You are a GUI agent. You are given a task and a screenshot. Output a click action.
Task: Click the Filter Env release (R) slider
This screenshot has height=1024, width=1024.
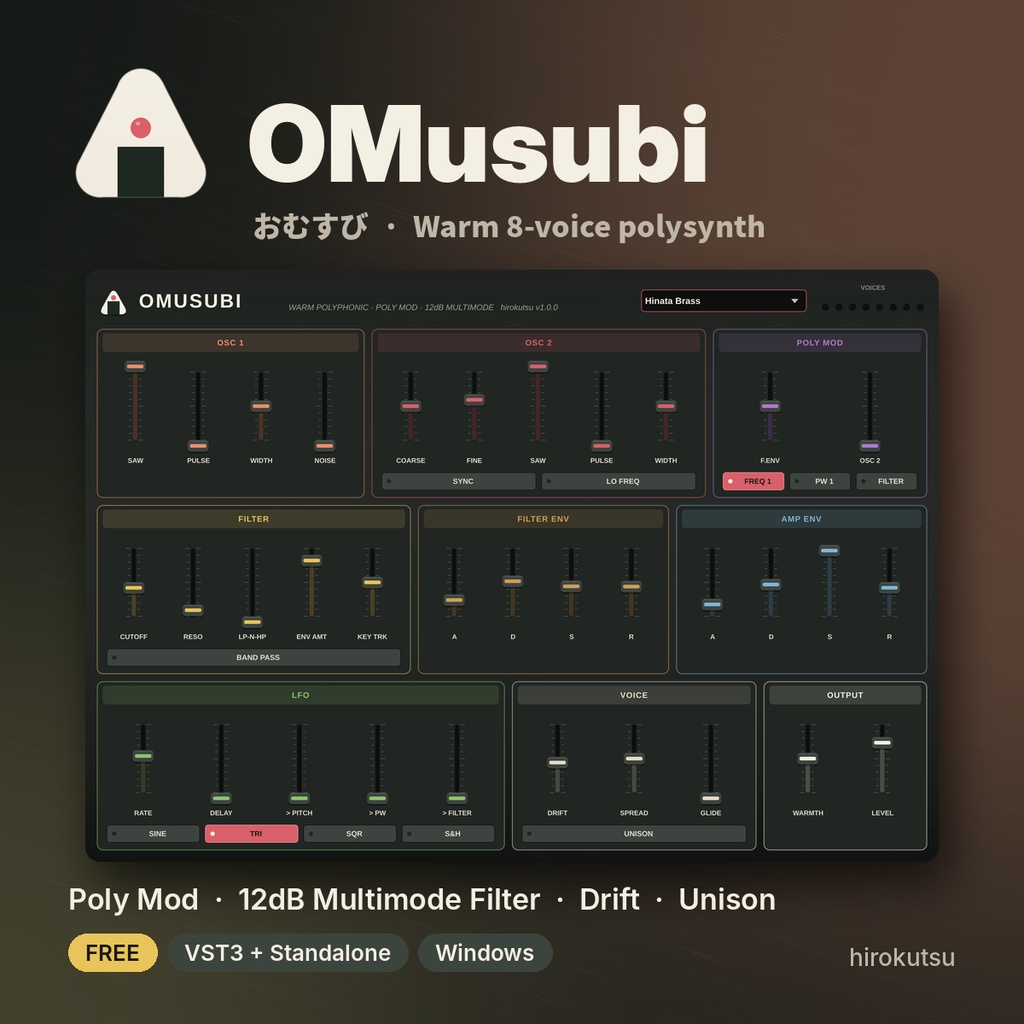click(631, 586)
